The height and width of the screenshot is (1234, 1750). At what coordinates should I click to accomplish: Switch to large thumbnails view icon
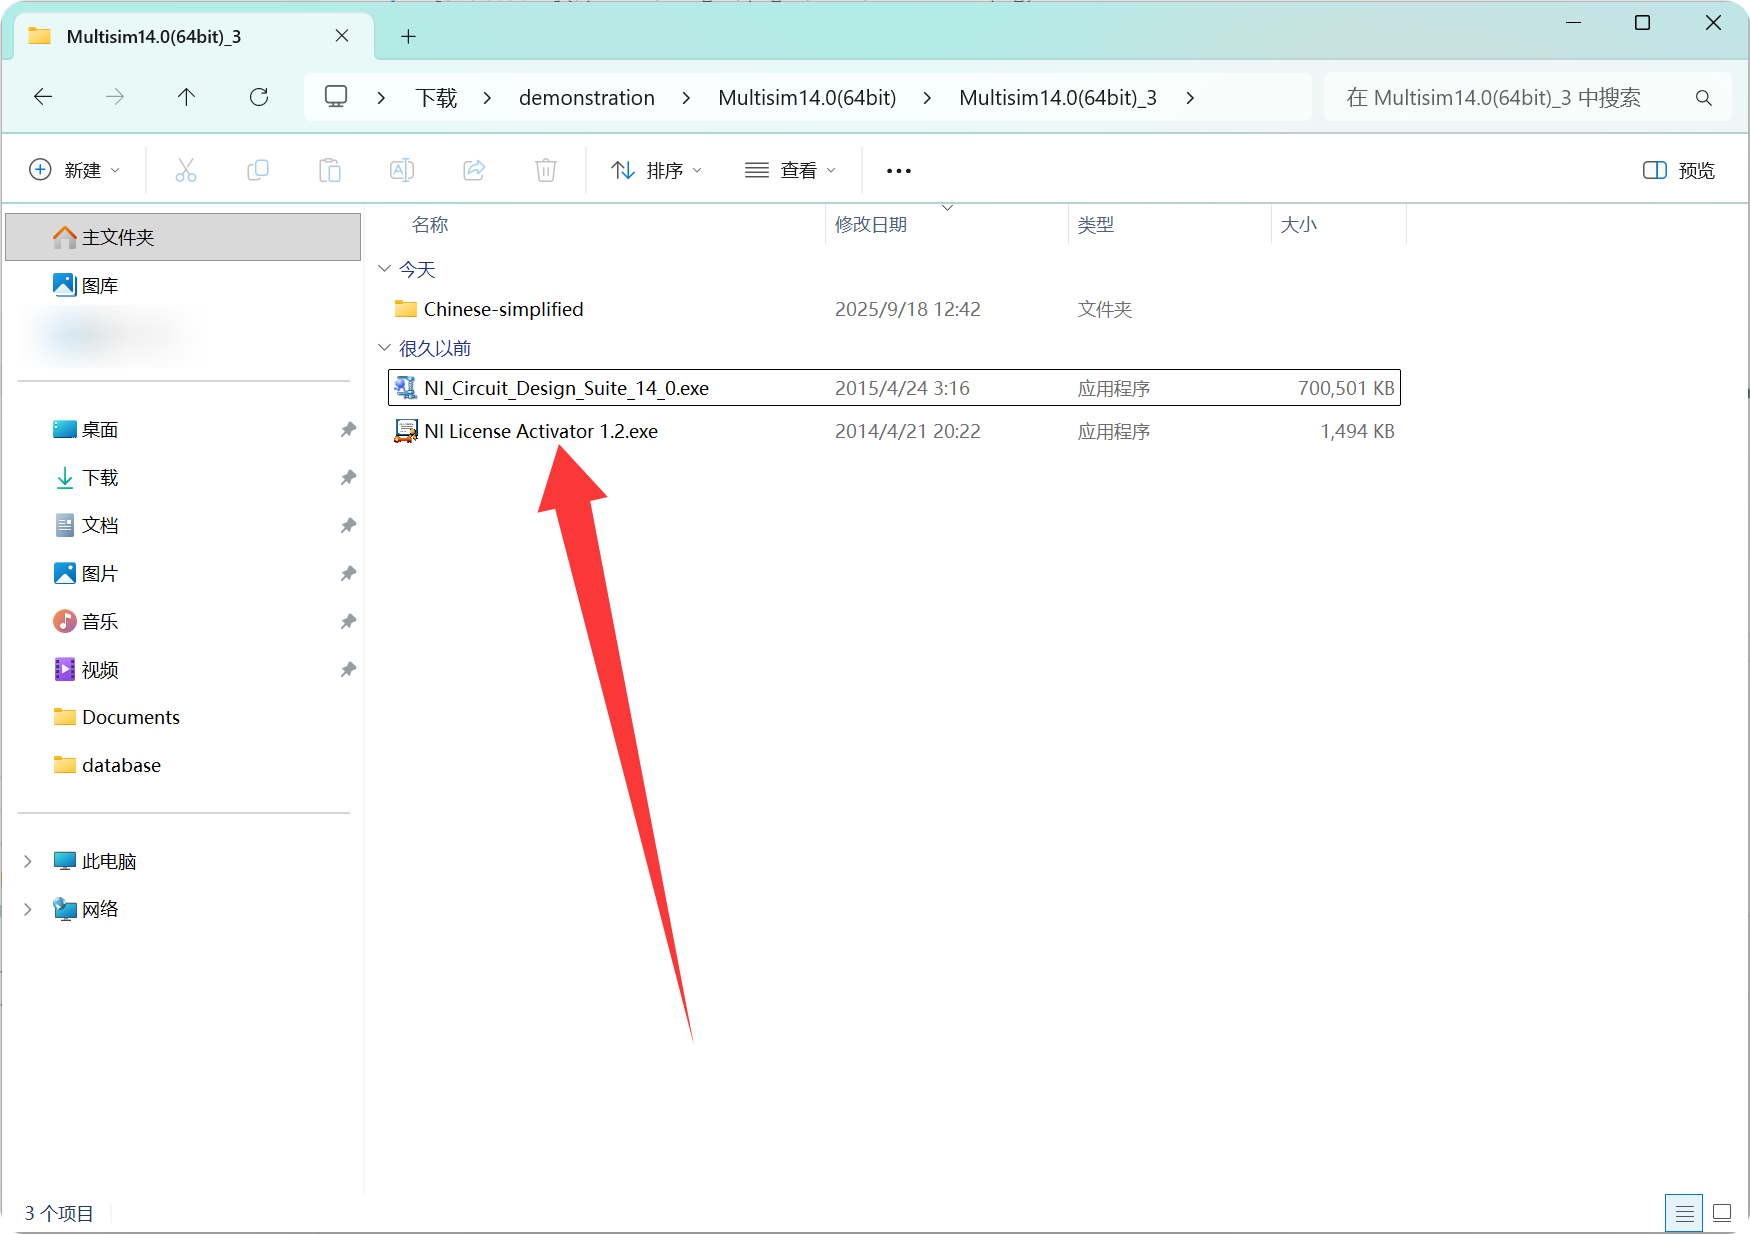tap(1722, 1213)
